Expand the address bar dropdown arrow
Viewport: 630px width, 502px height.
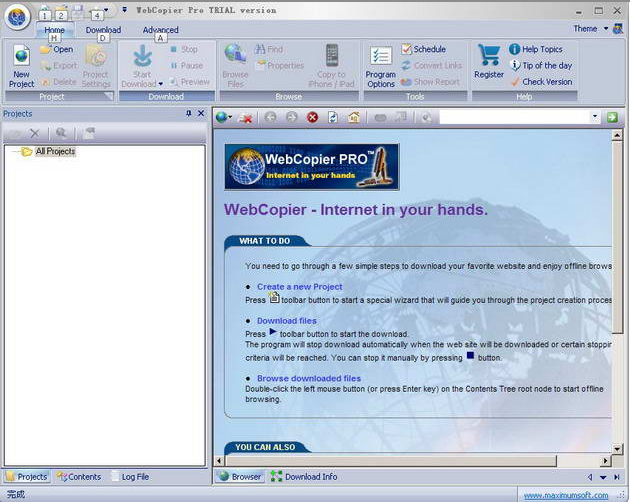(595, 117)
